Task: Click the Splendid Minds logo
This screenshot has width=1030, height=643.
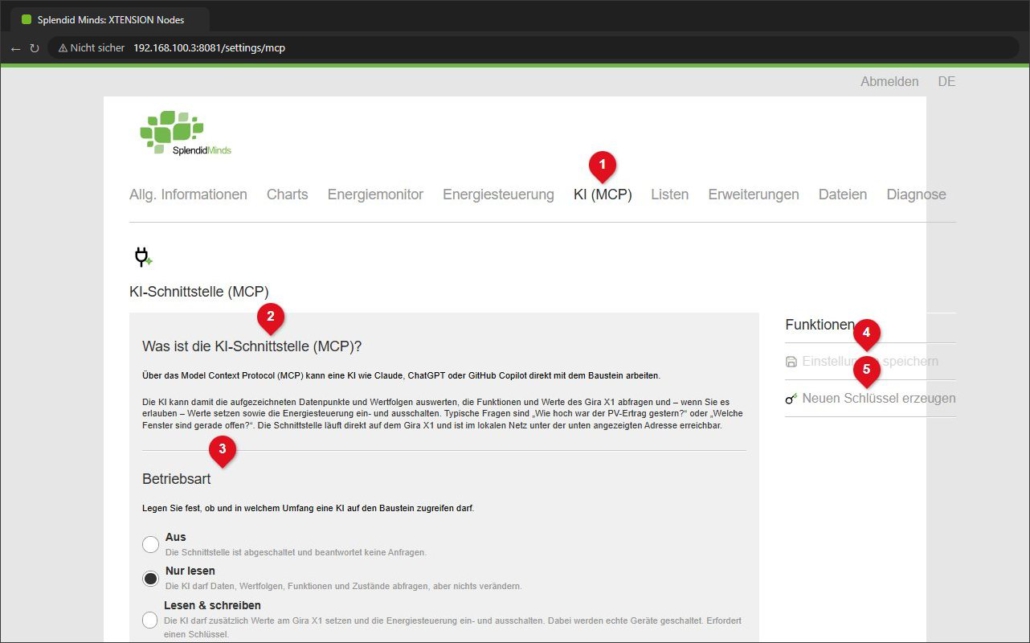Action: [x=185, y=133]
